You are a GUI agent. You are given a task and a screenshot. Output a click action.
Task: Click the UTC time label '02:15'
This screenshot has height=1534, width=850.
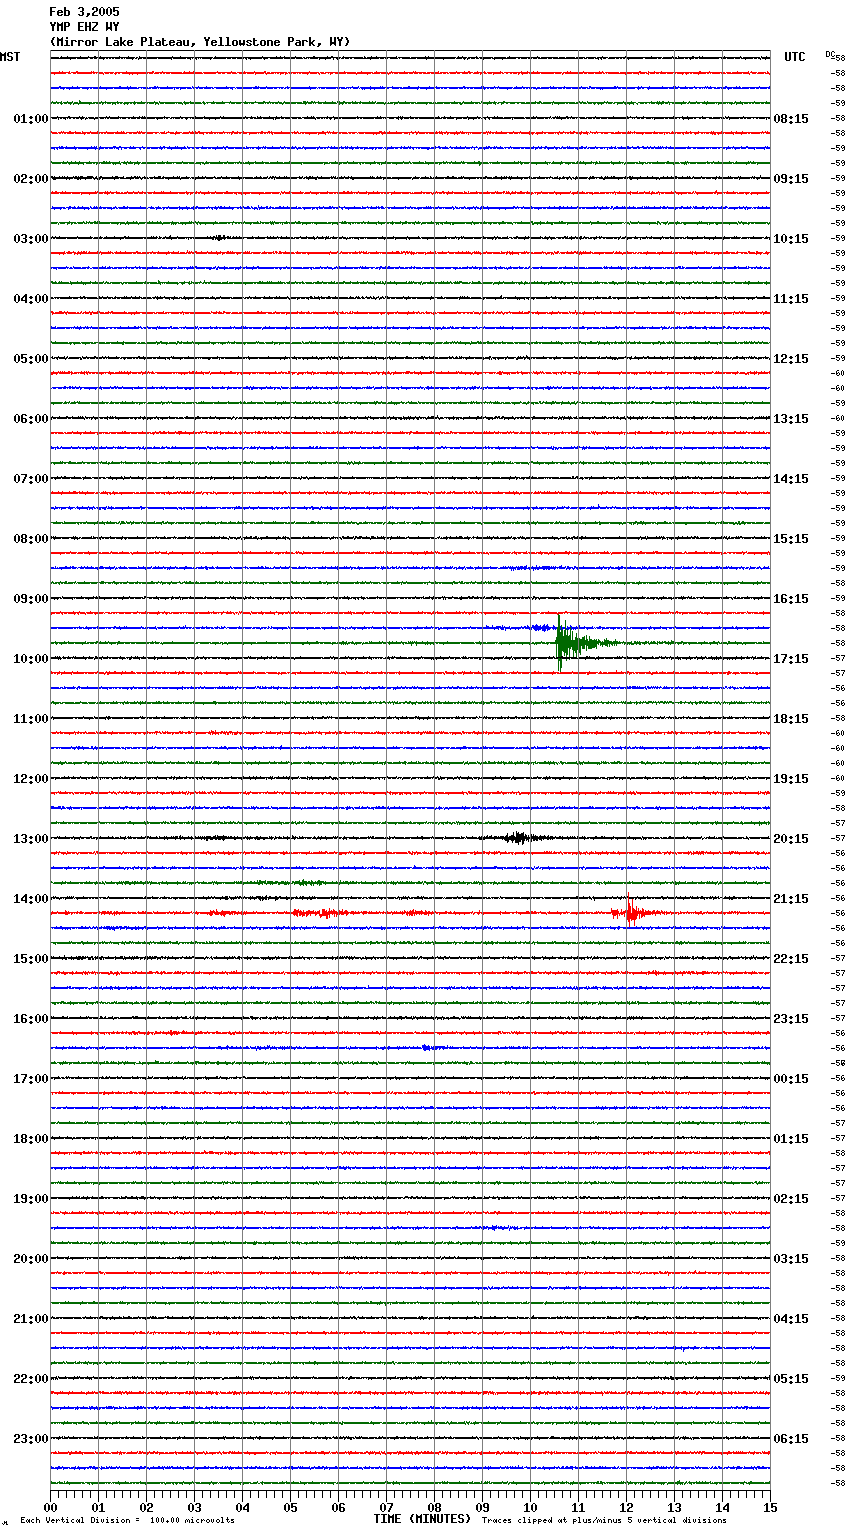pos(791,1199)
